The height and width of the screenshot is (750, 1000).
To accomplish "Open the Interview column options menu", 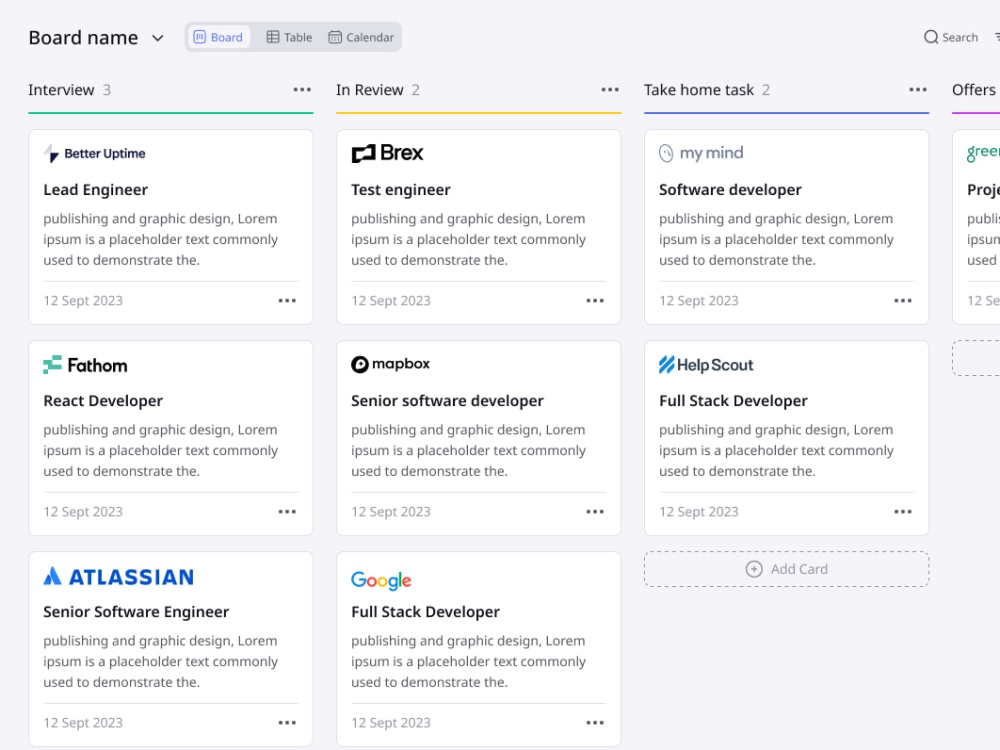I will tap(302, 90).
